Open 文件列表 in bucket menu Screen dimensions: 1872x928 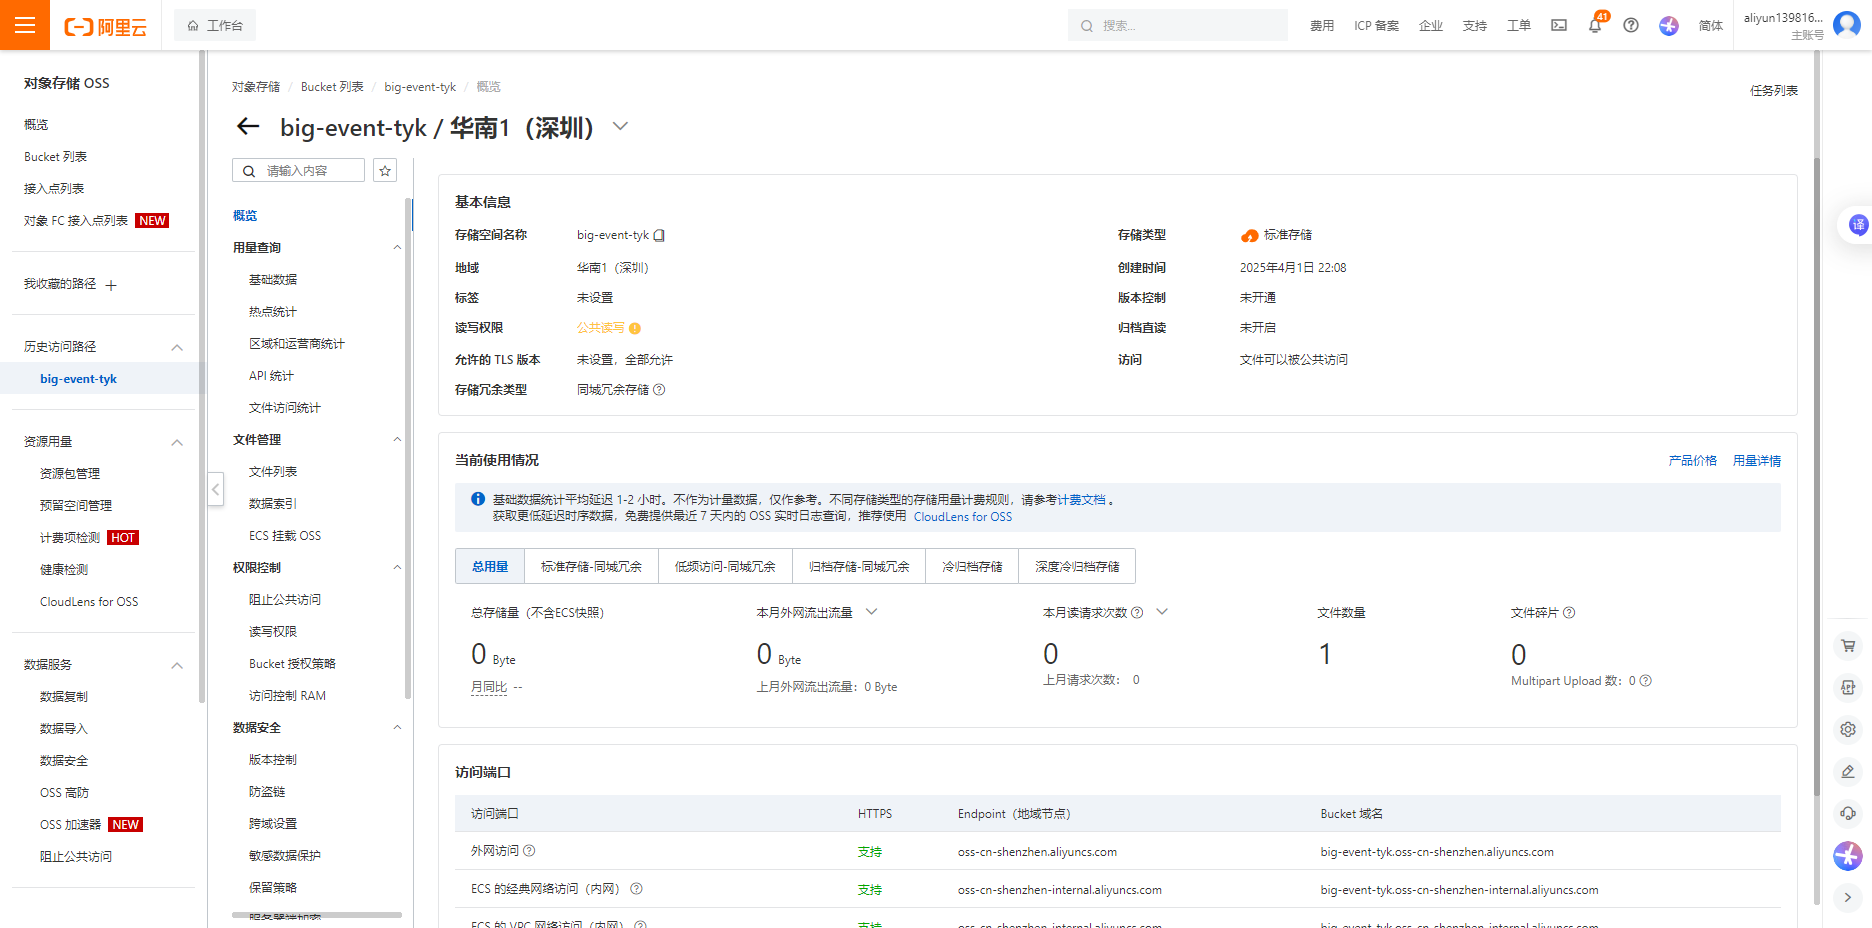pyautogui.click(x=273, y=472)
